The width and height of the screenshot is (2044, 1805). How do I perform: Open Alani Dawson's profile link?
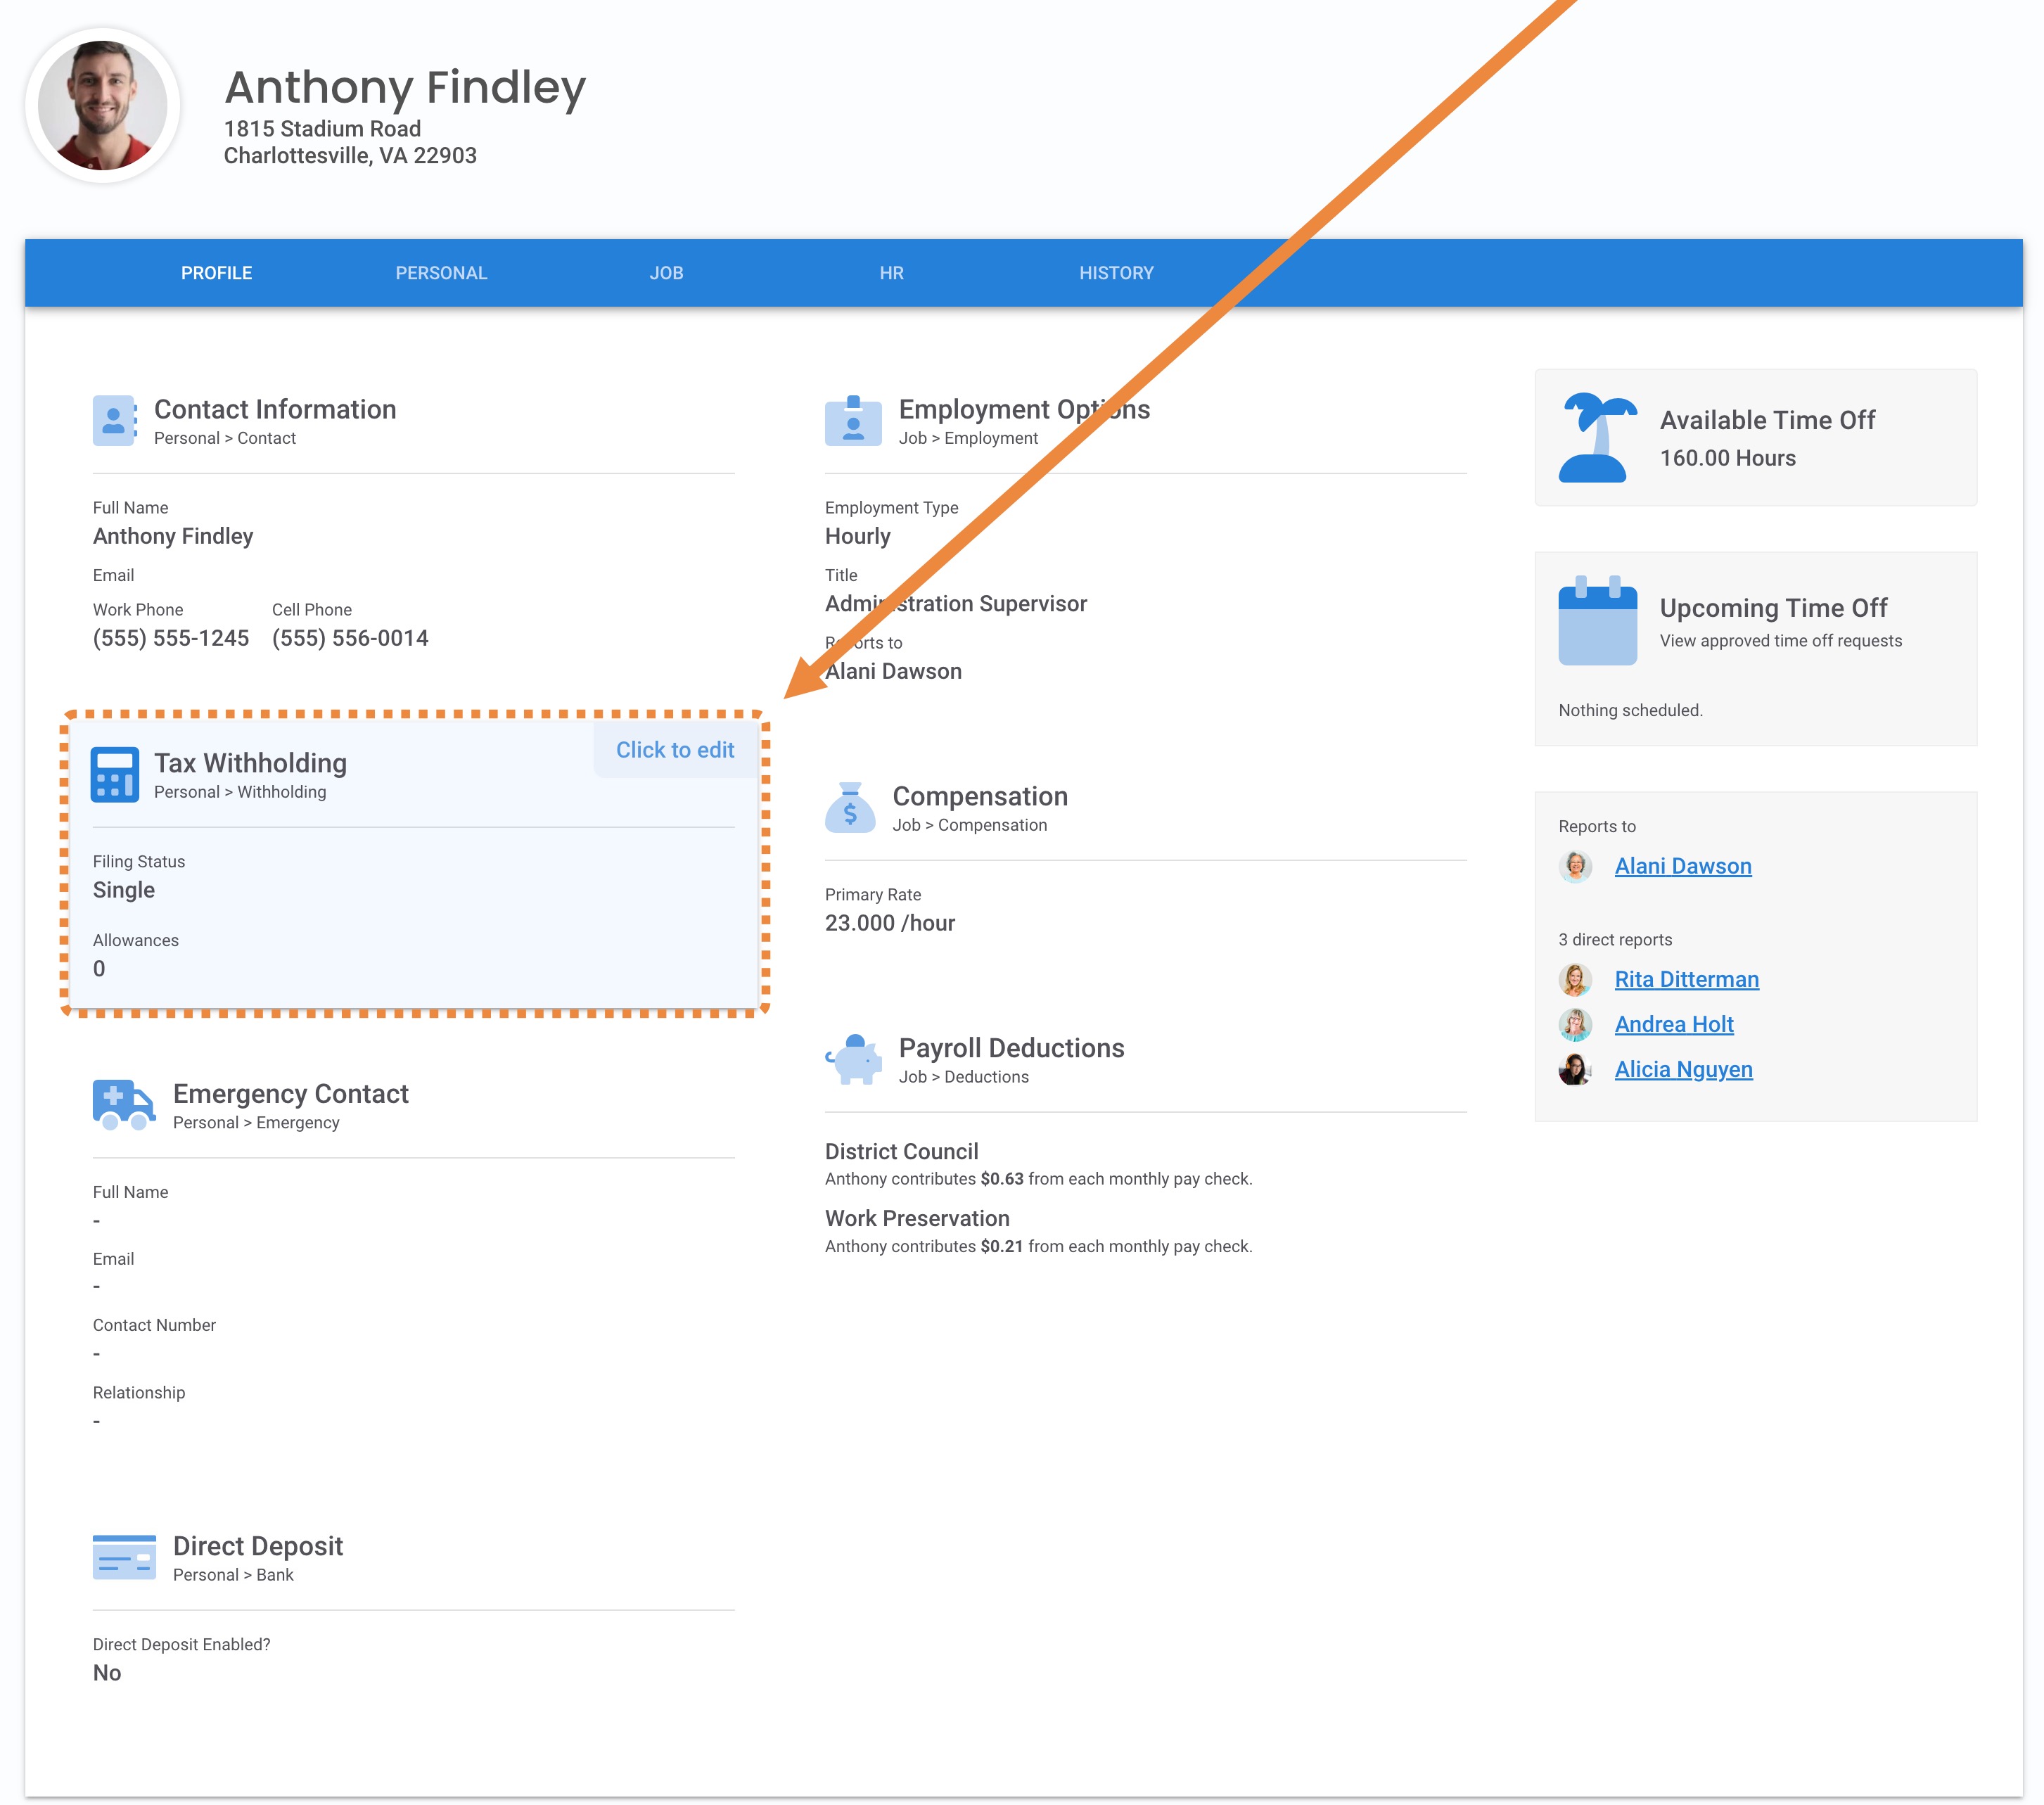(1682, 866)
